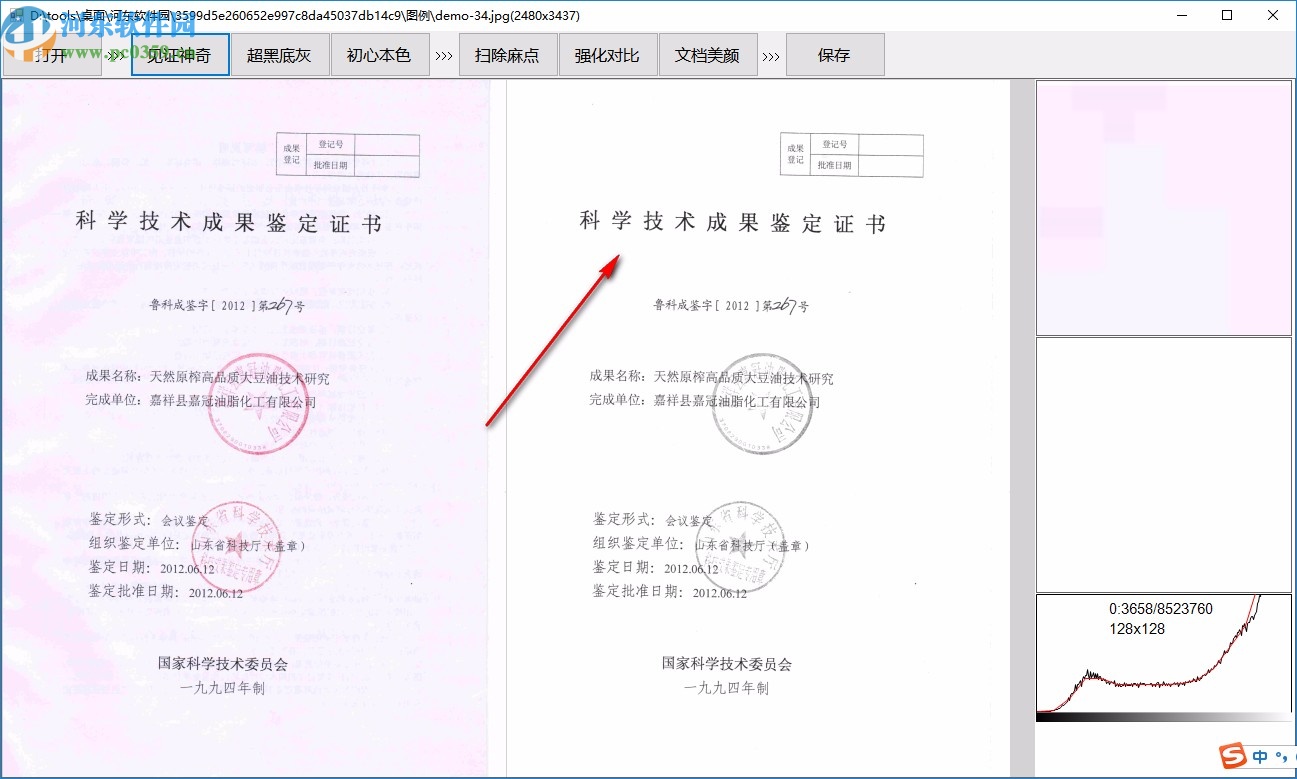This screenshot has width=1297, height=779.
Task: Open a new image with the 打开 button
Action: coord(51,55)
